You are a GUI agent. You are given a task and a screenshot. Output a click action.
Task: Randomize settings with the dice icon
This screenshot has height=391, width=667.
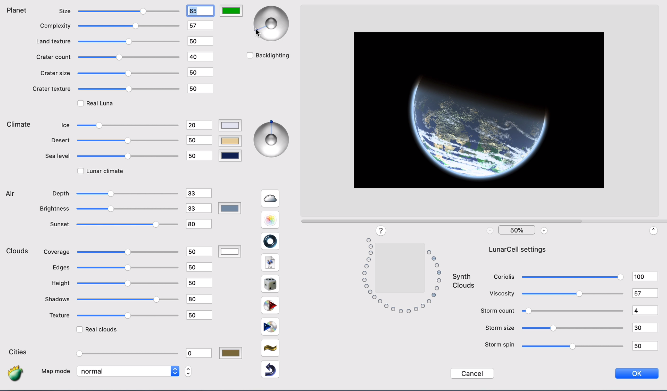tap(270, 284)
